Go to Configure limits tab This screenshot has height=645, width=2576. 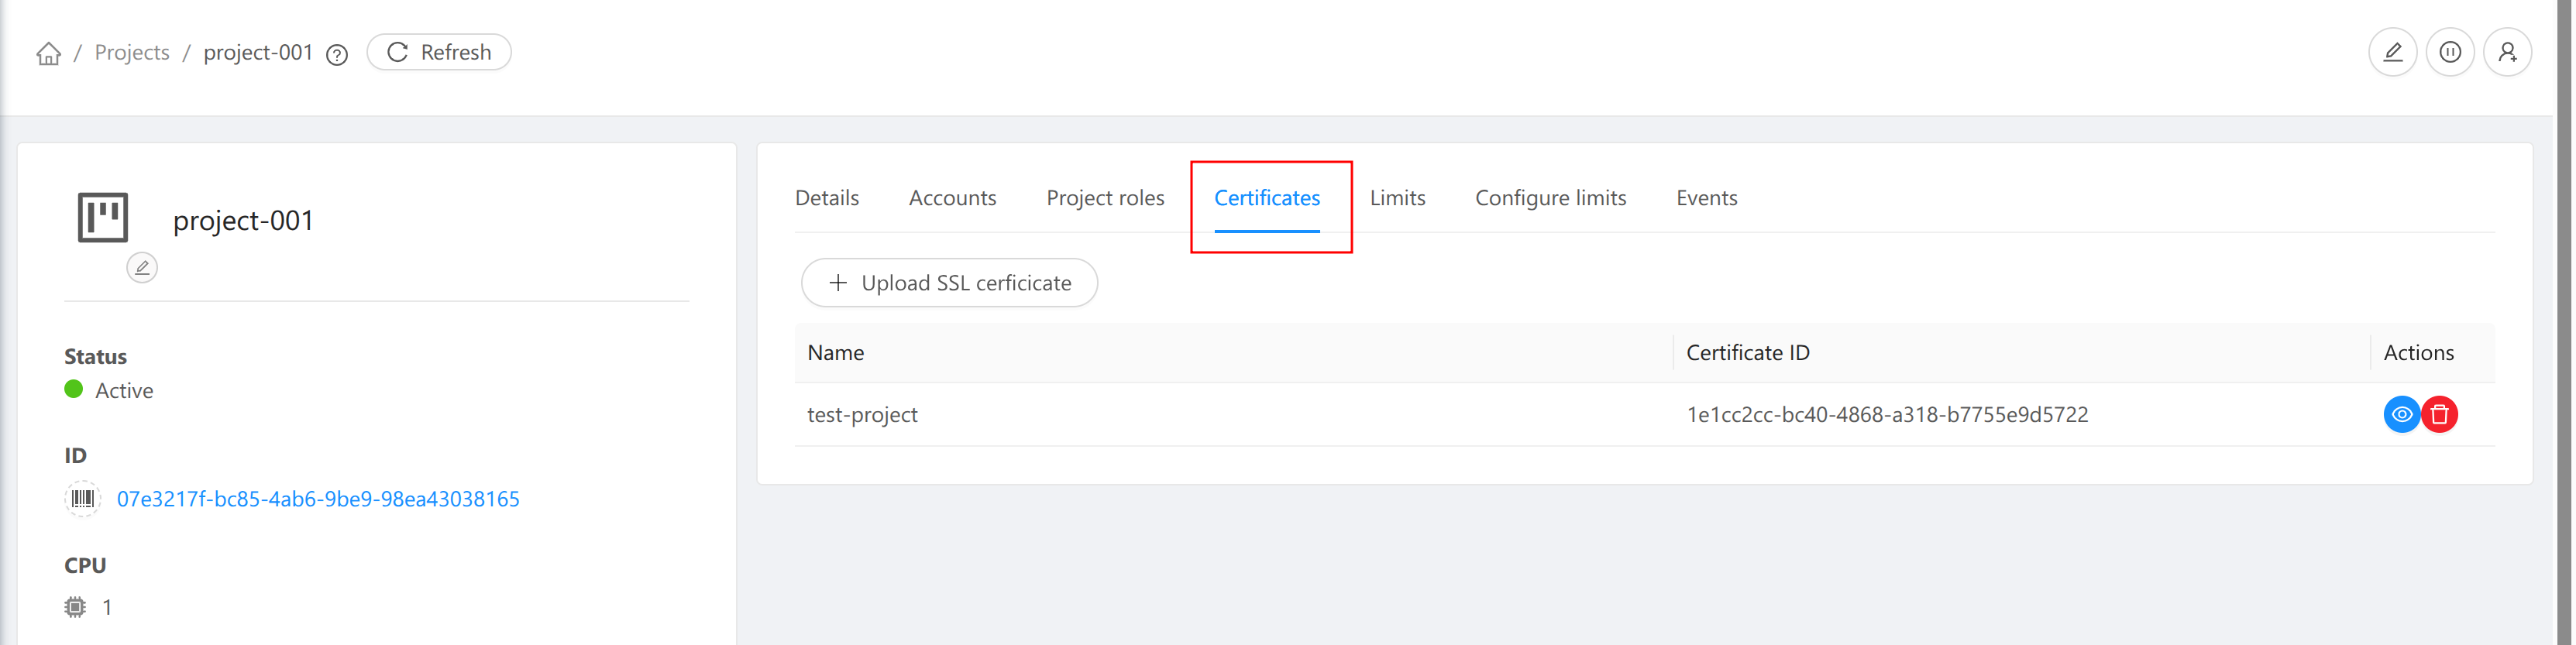click(1550, 198)
